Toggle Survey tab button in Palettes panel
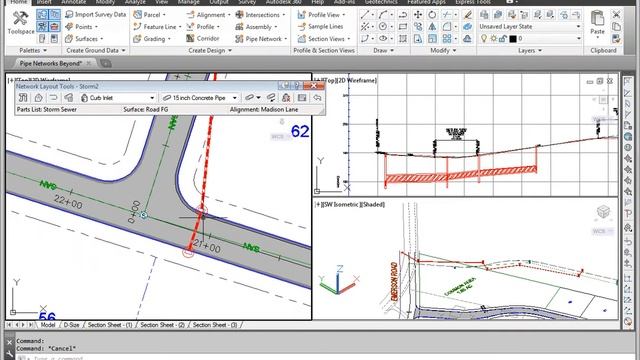Image resolution: width=640 pixels, height=360 pixels. tap(42, 27)
